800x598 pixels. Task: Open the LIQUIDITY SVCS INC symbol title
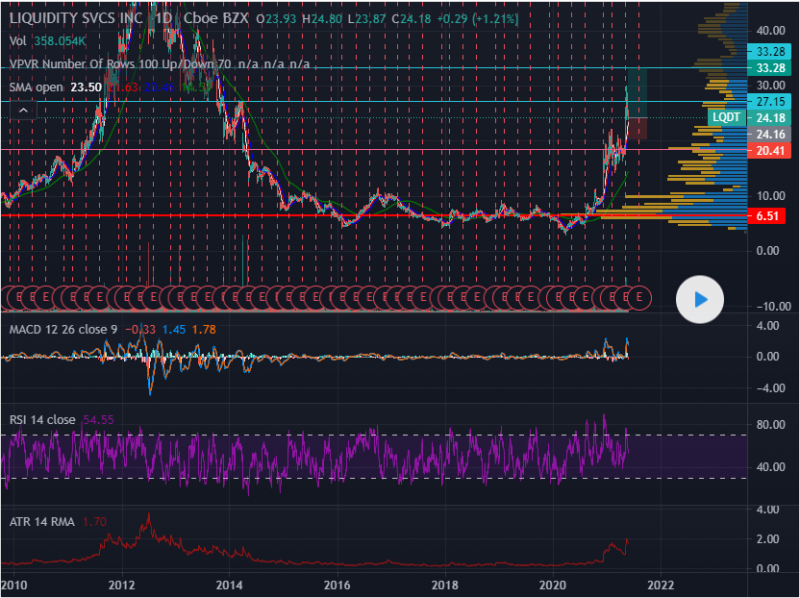pyautogui.click(x=74, y=19)
